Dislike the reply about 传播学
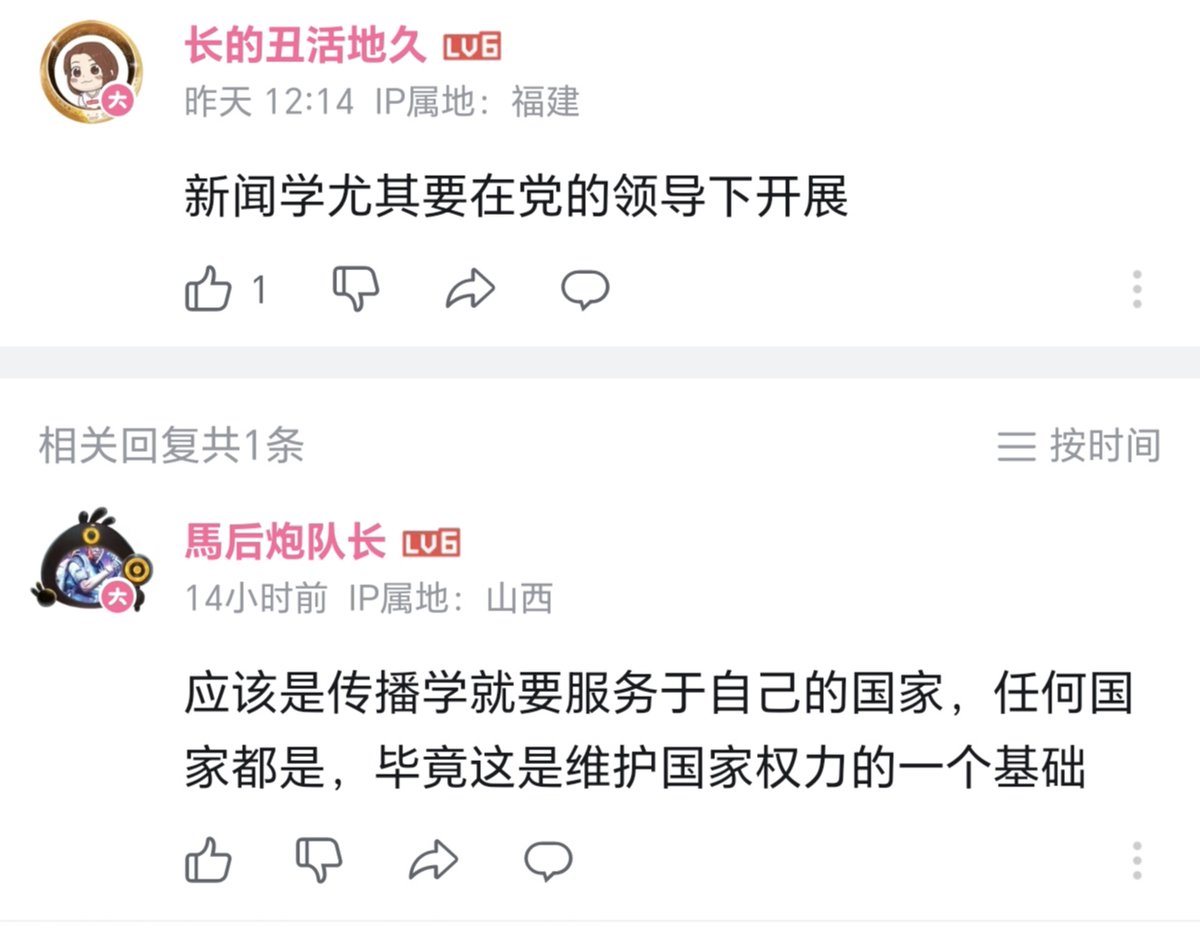1200x931 pixels. (x=319, y=860)
